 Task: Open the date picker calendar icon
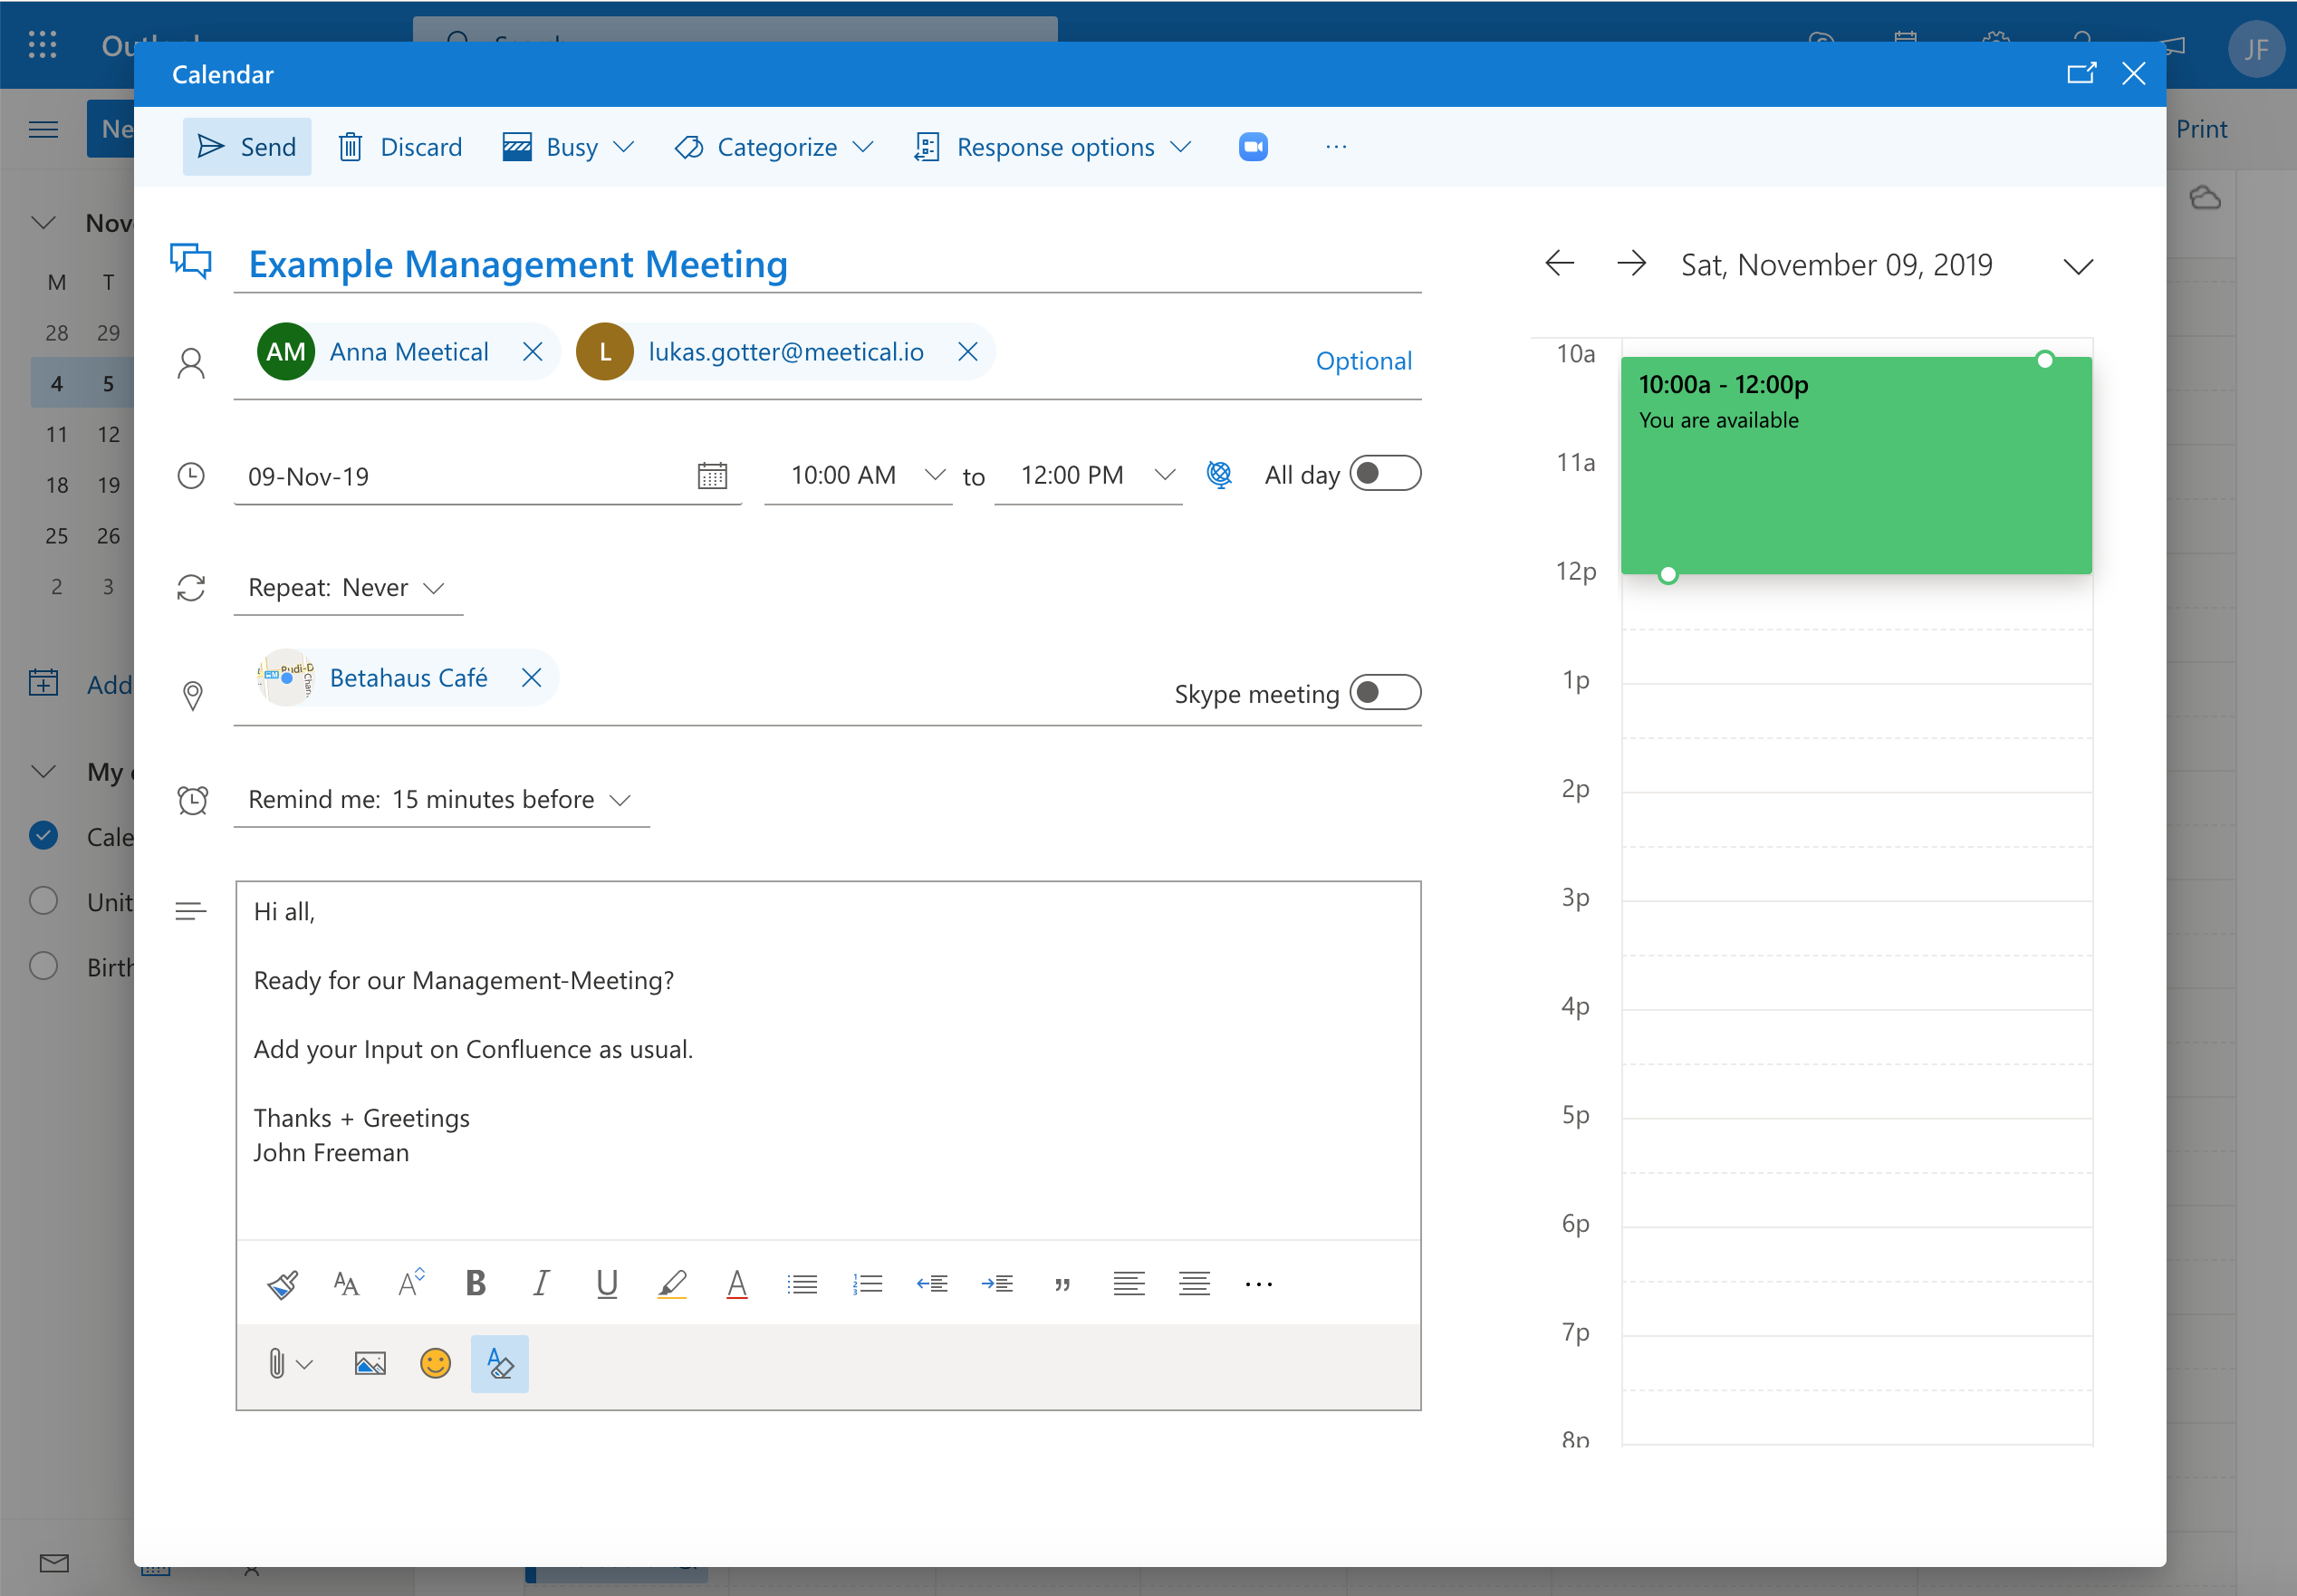pos(712,476)
